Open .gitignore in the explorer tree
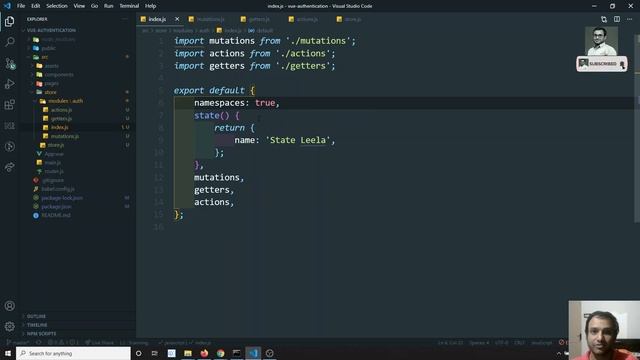Screen dimensions: 640x360 coord(53,180)
